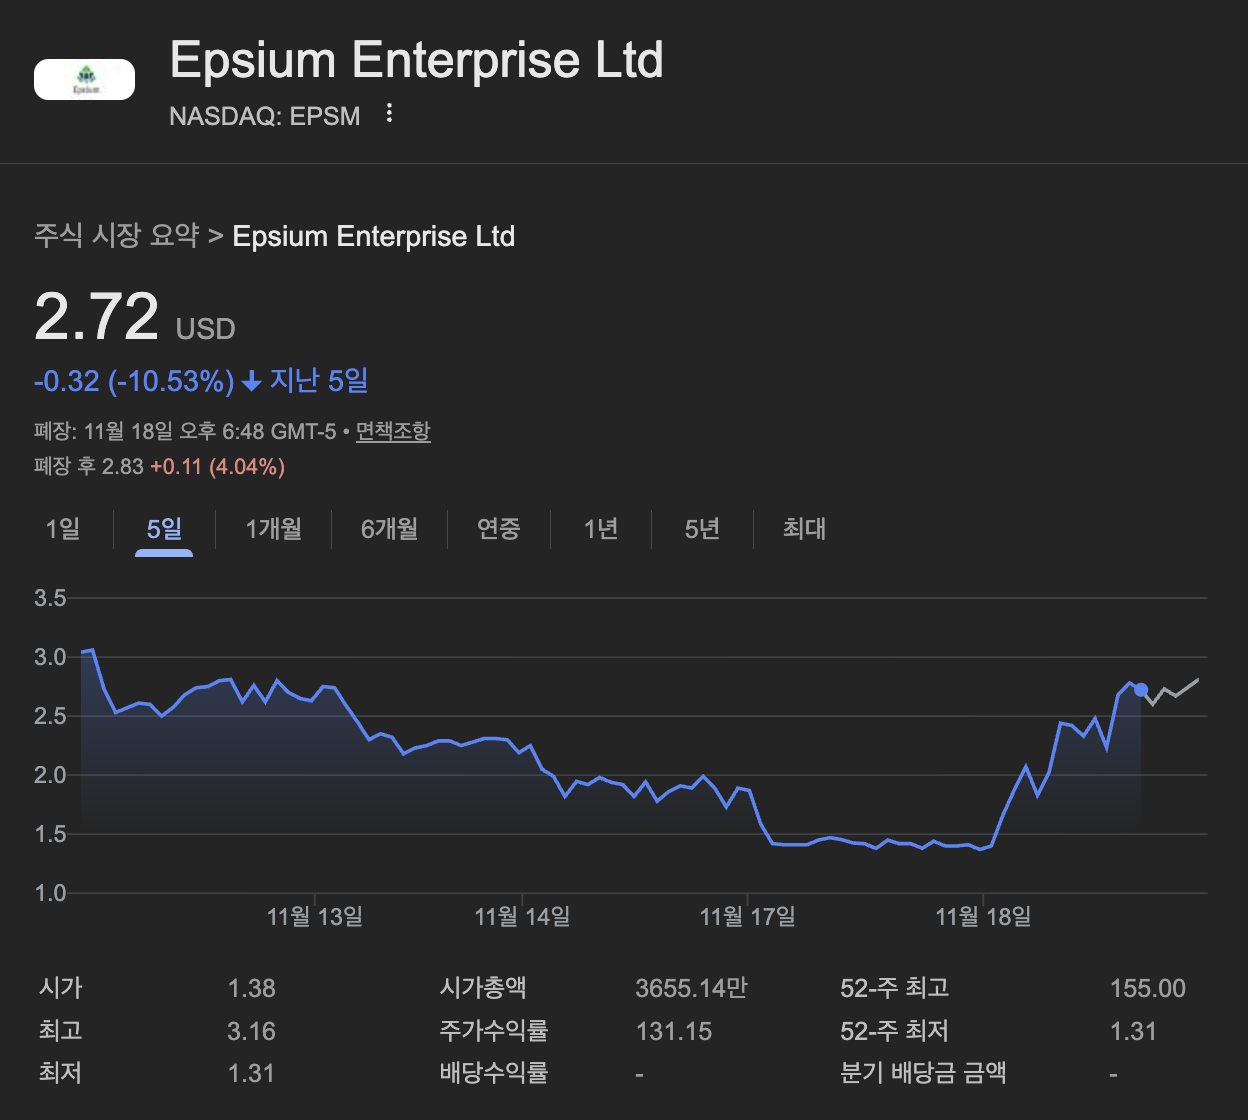
Task: Click the NASDAQ: EPSM ticker text
Action: (265, 116)
